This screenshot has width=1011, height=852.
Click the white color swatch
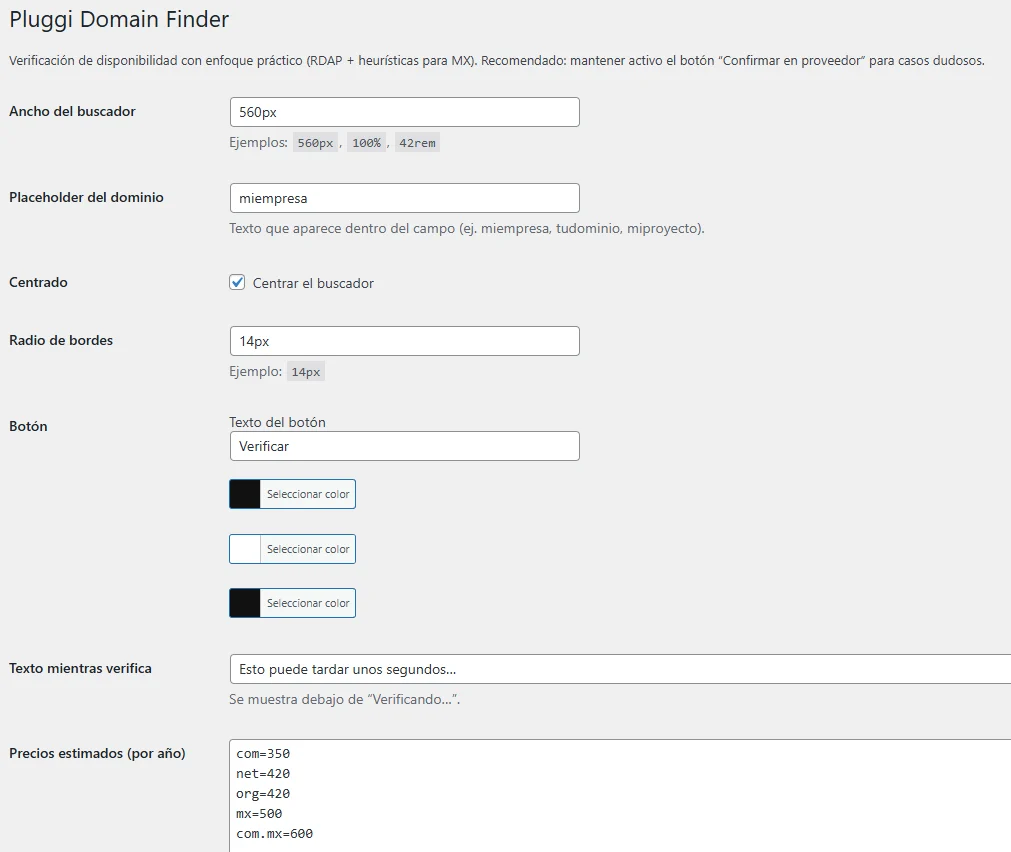[245, 549]
